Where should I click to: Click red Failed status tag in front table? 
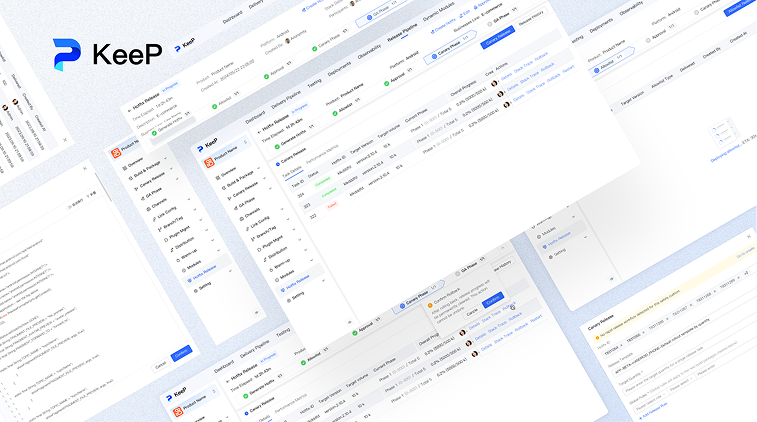tap(332, 205)
